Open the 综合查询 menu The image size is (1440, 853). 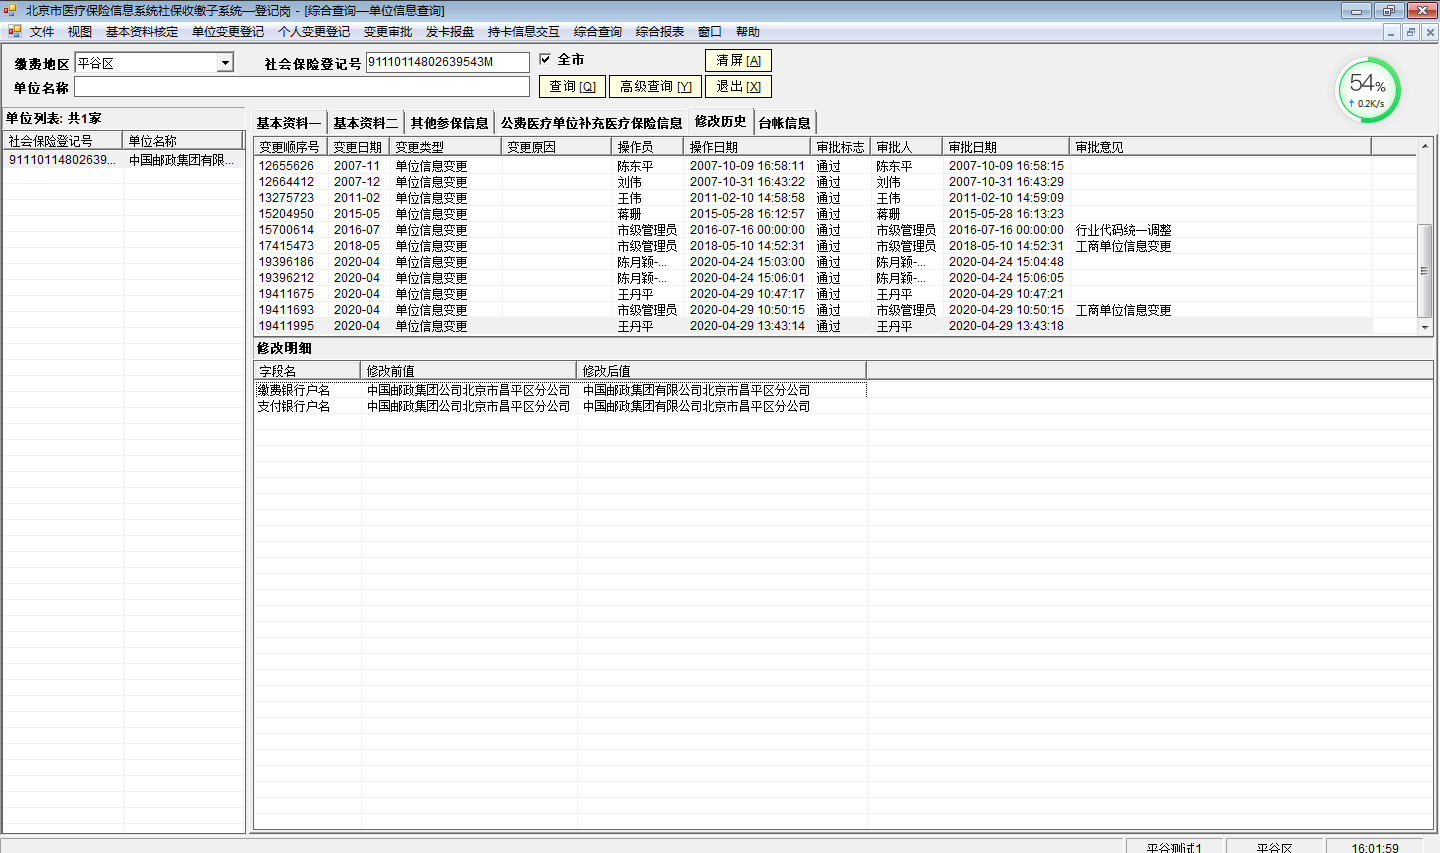(597, 32)
